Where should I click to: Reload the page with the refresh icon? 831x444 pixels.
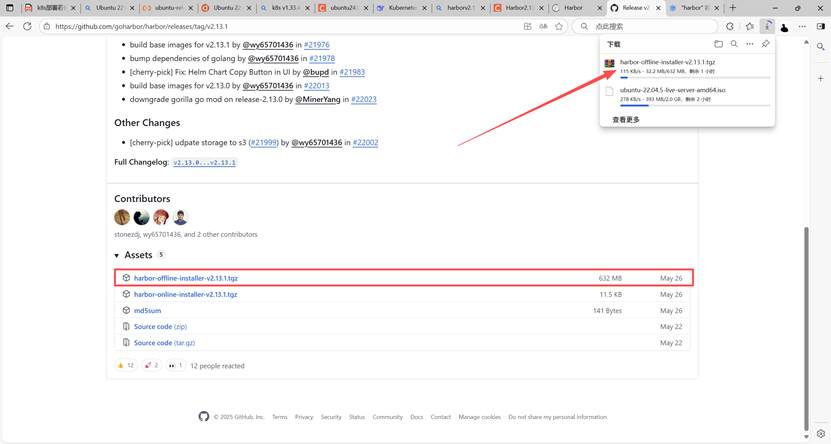click(27, 26)
